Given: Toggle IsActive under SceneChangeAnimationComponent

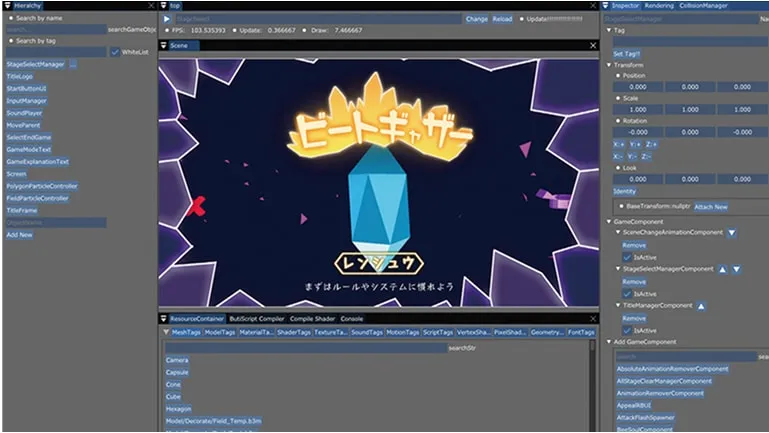Looking at the screenshot, I should (627, 257).
